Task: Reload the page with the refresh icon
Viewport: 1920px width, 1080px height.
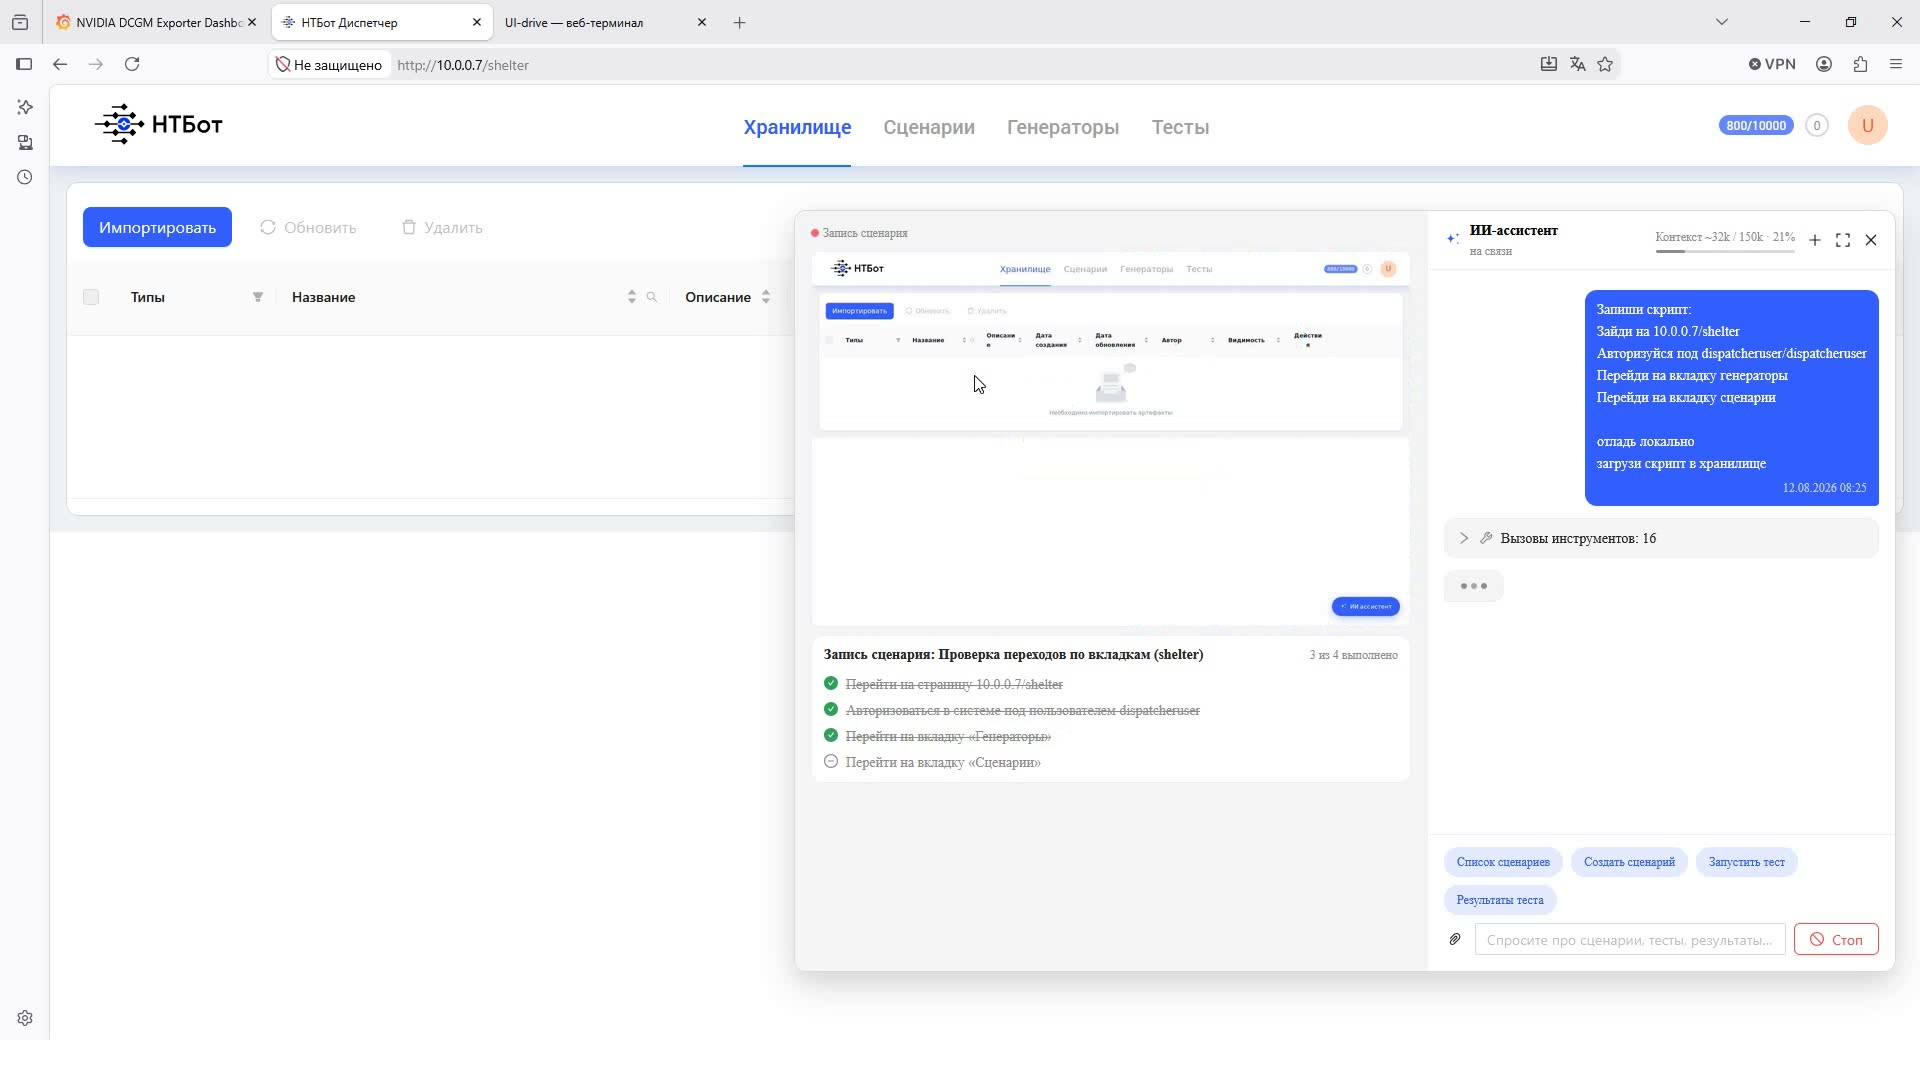Action: pyautogui.click(x=132, y=64)
